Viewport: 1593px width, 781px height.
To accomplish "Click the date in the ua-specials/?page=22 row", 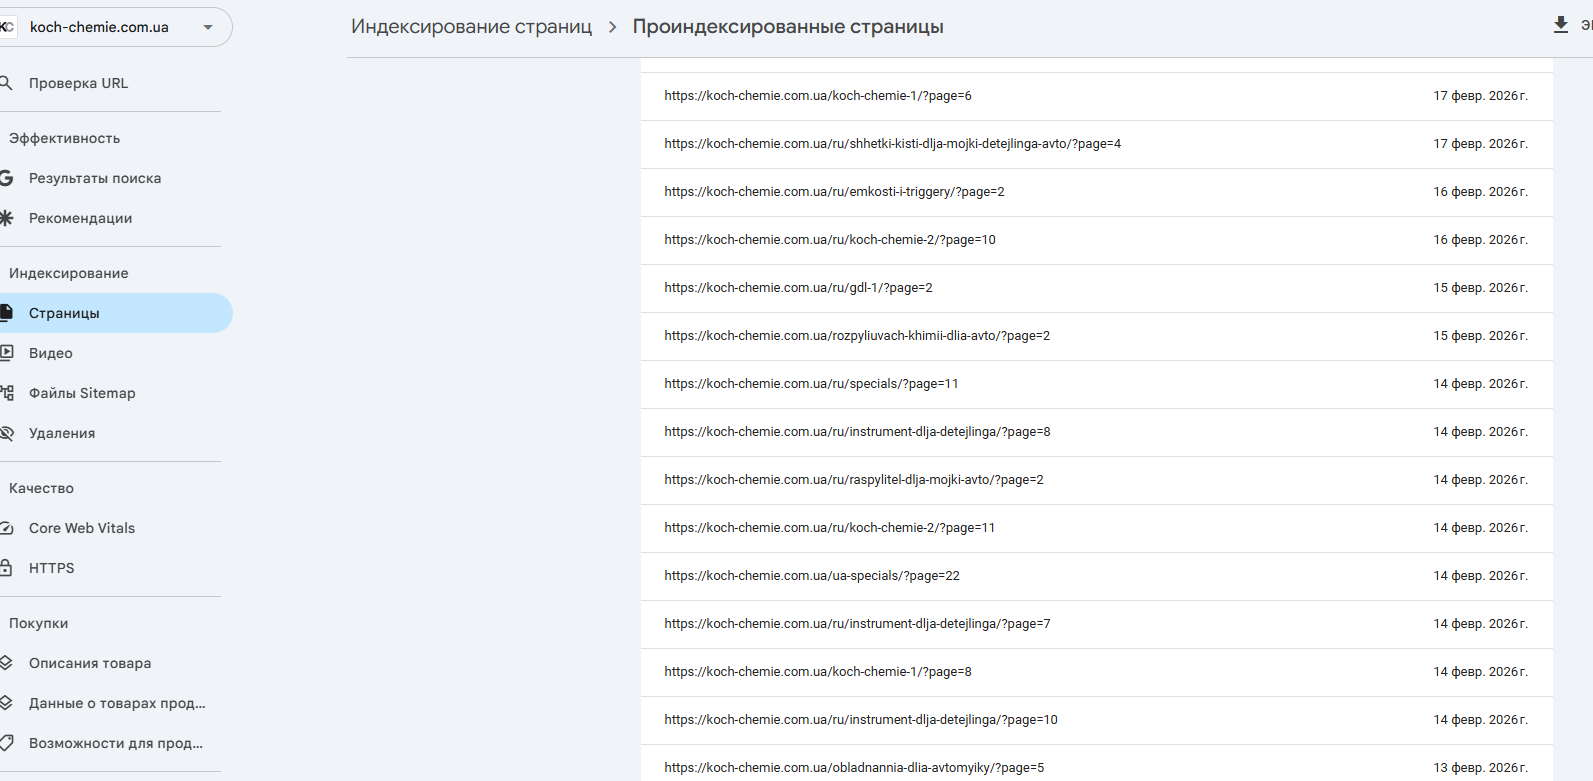I will coord(1480,576).
